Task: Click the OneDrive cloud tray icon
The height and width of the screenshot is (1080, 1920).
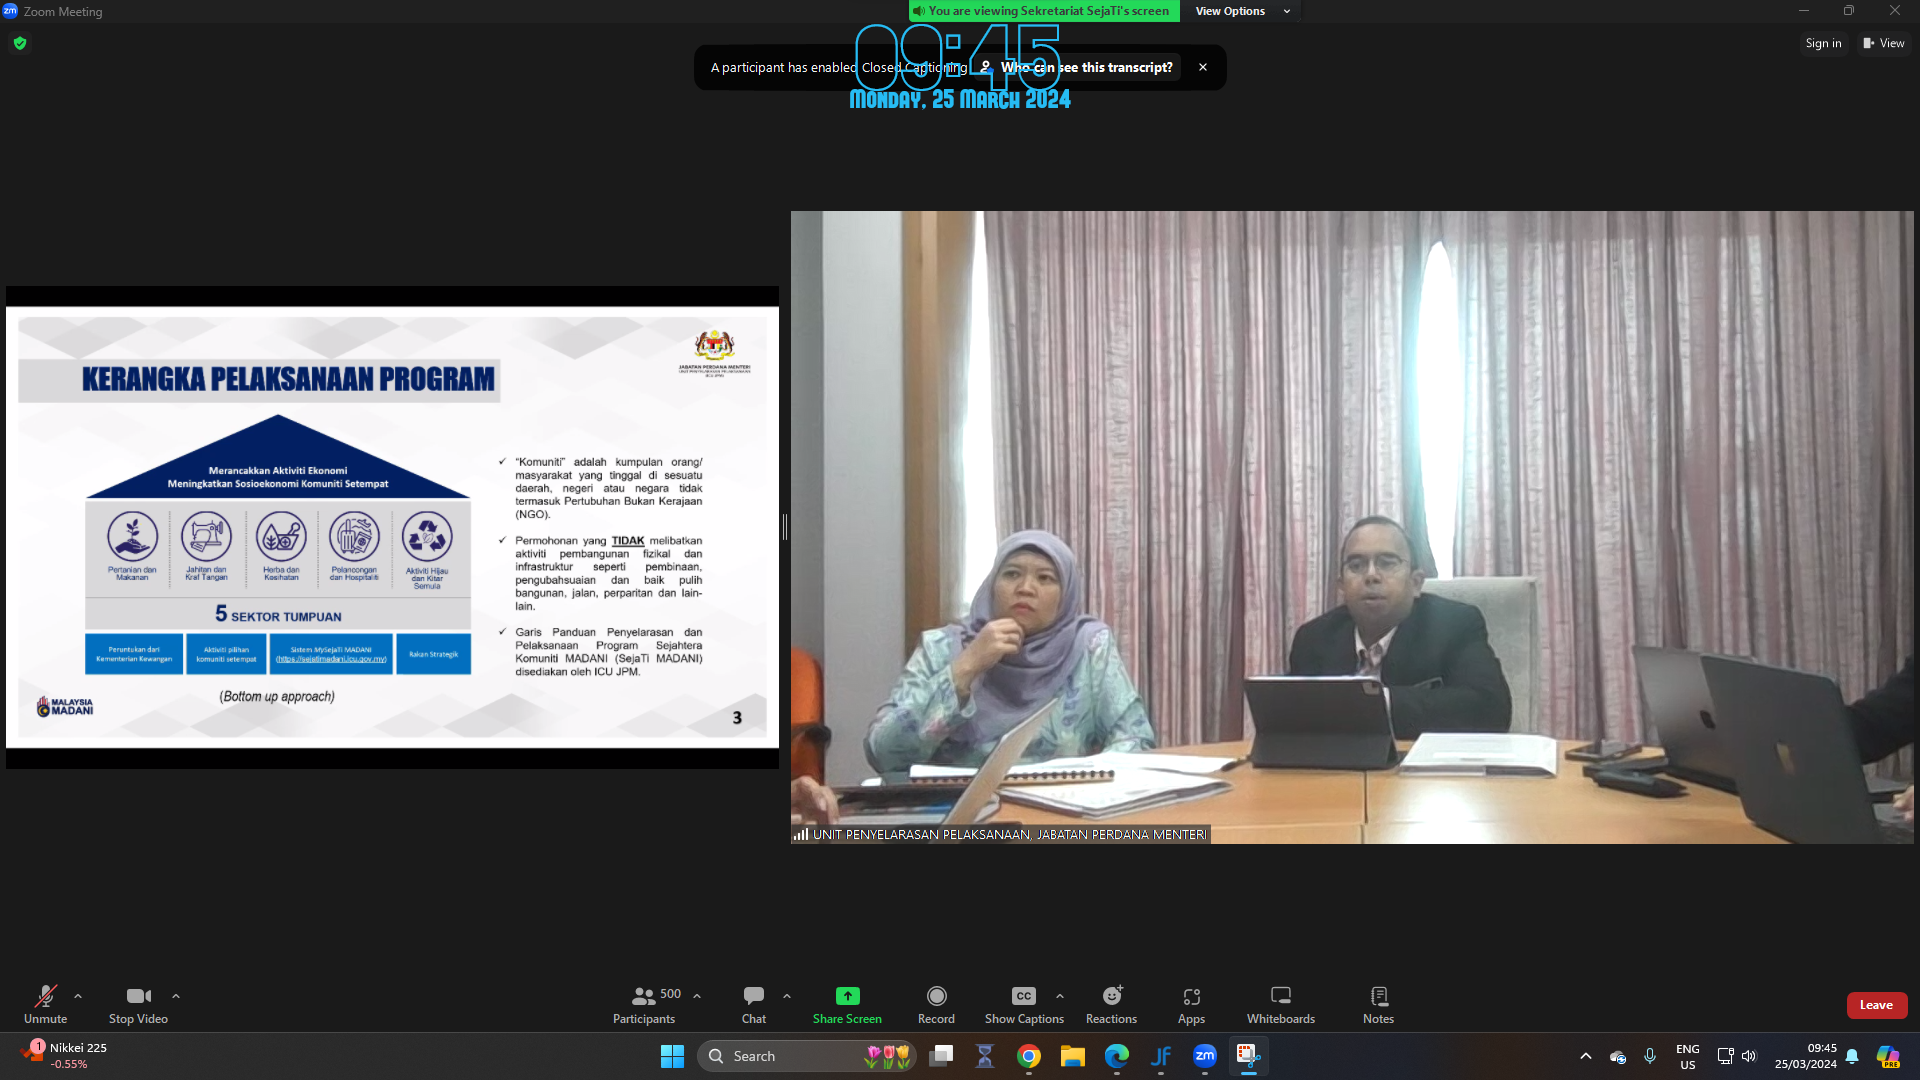Action: click(x=1618, y=1056)
